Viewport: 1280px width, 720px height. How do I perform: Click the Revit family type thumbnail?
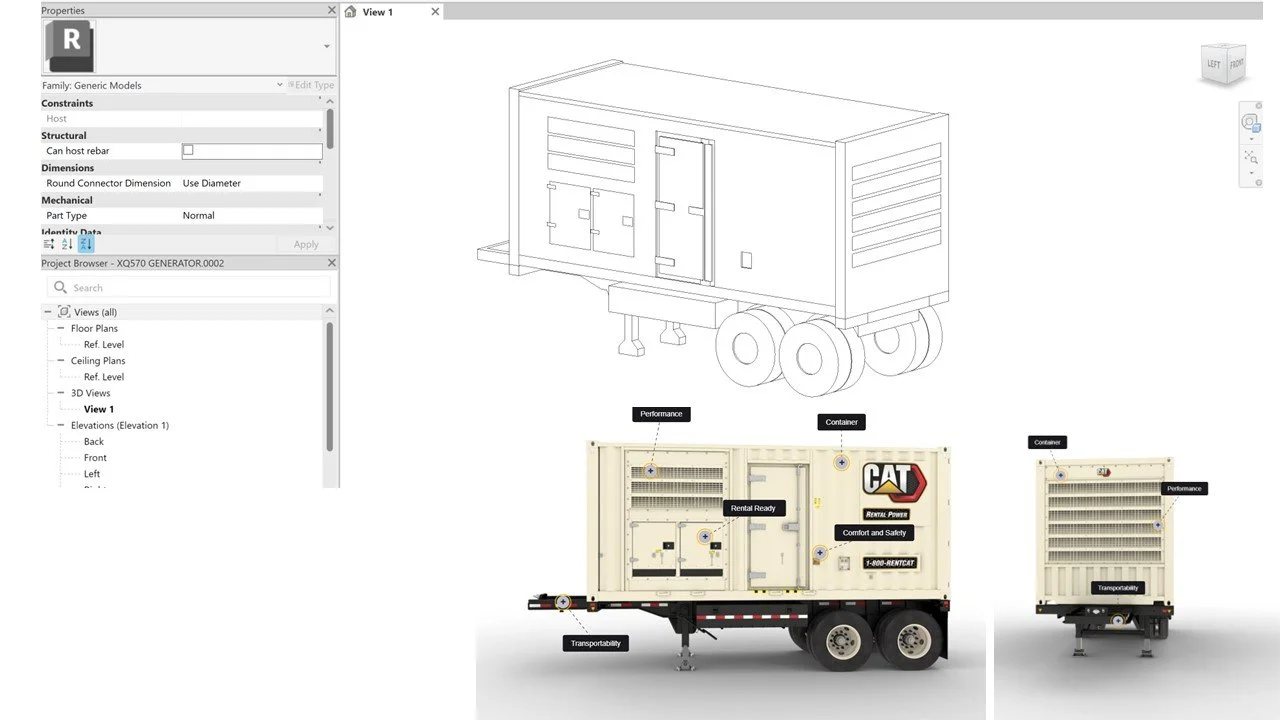click(71, 46)
